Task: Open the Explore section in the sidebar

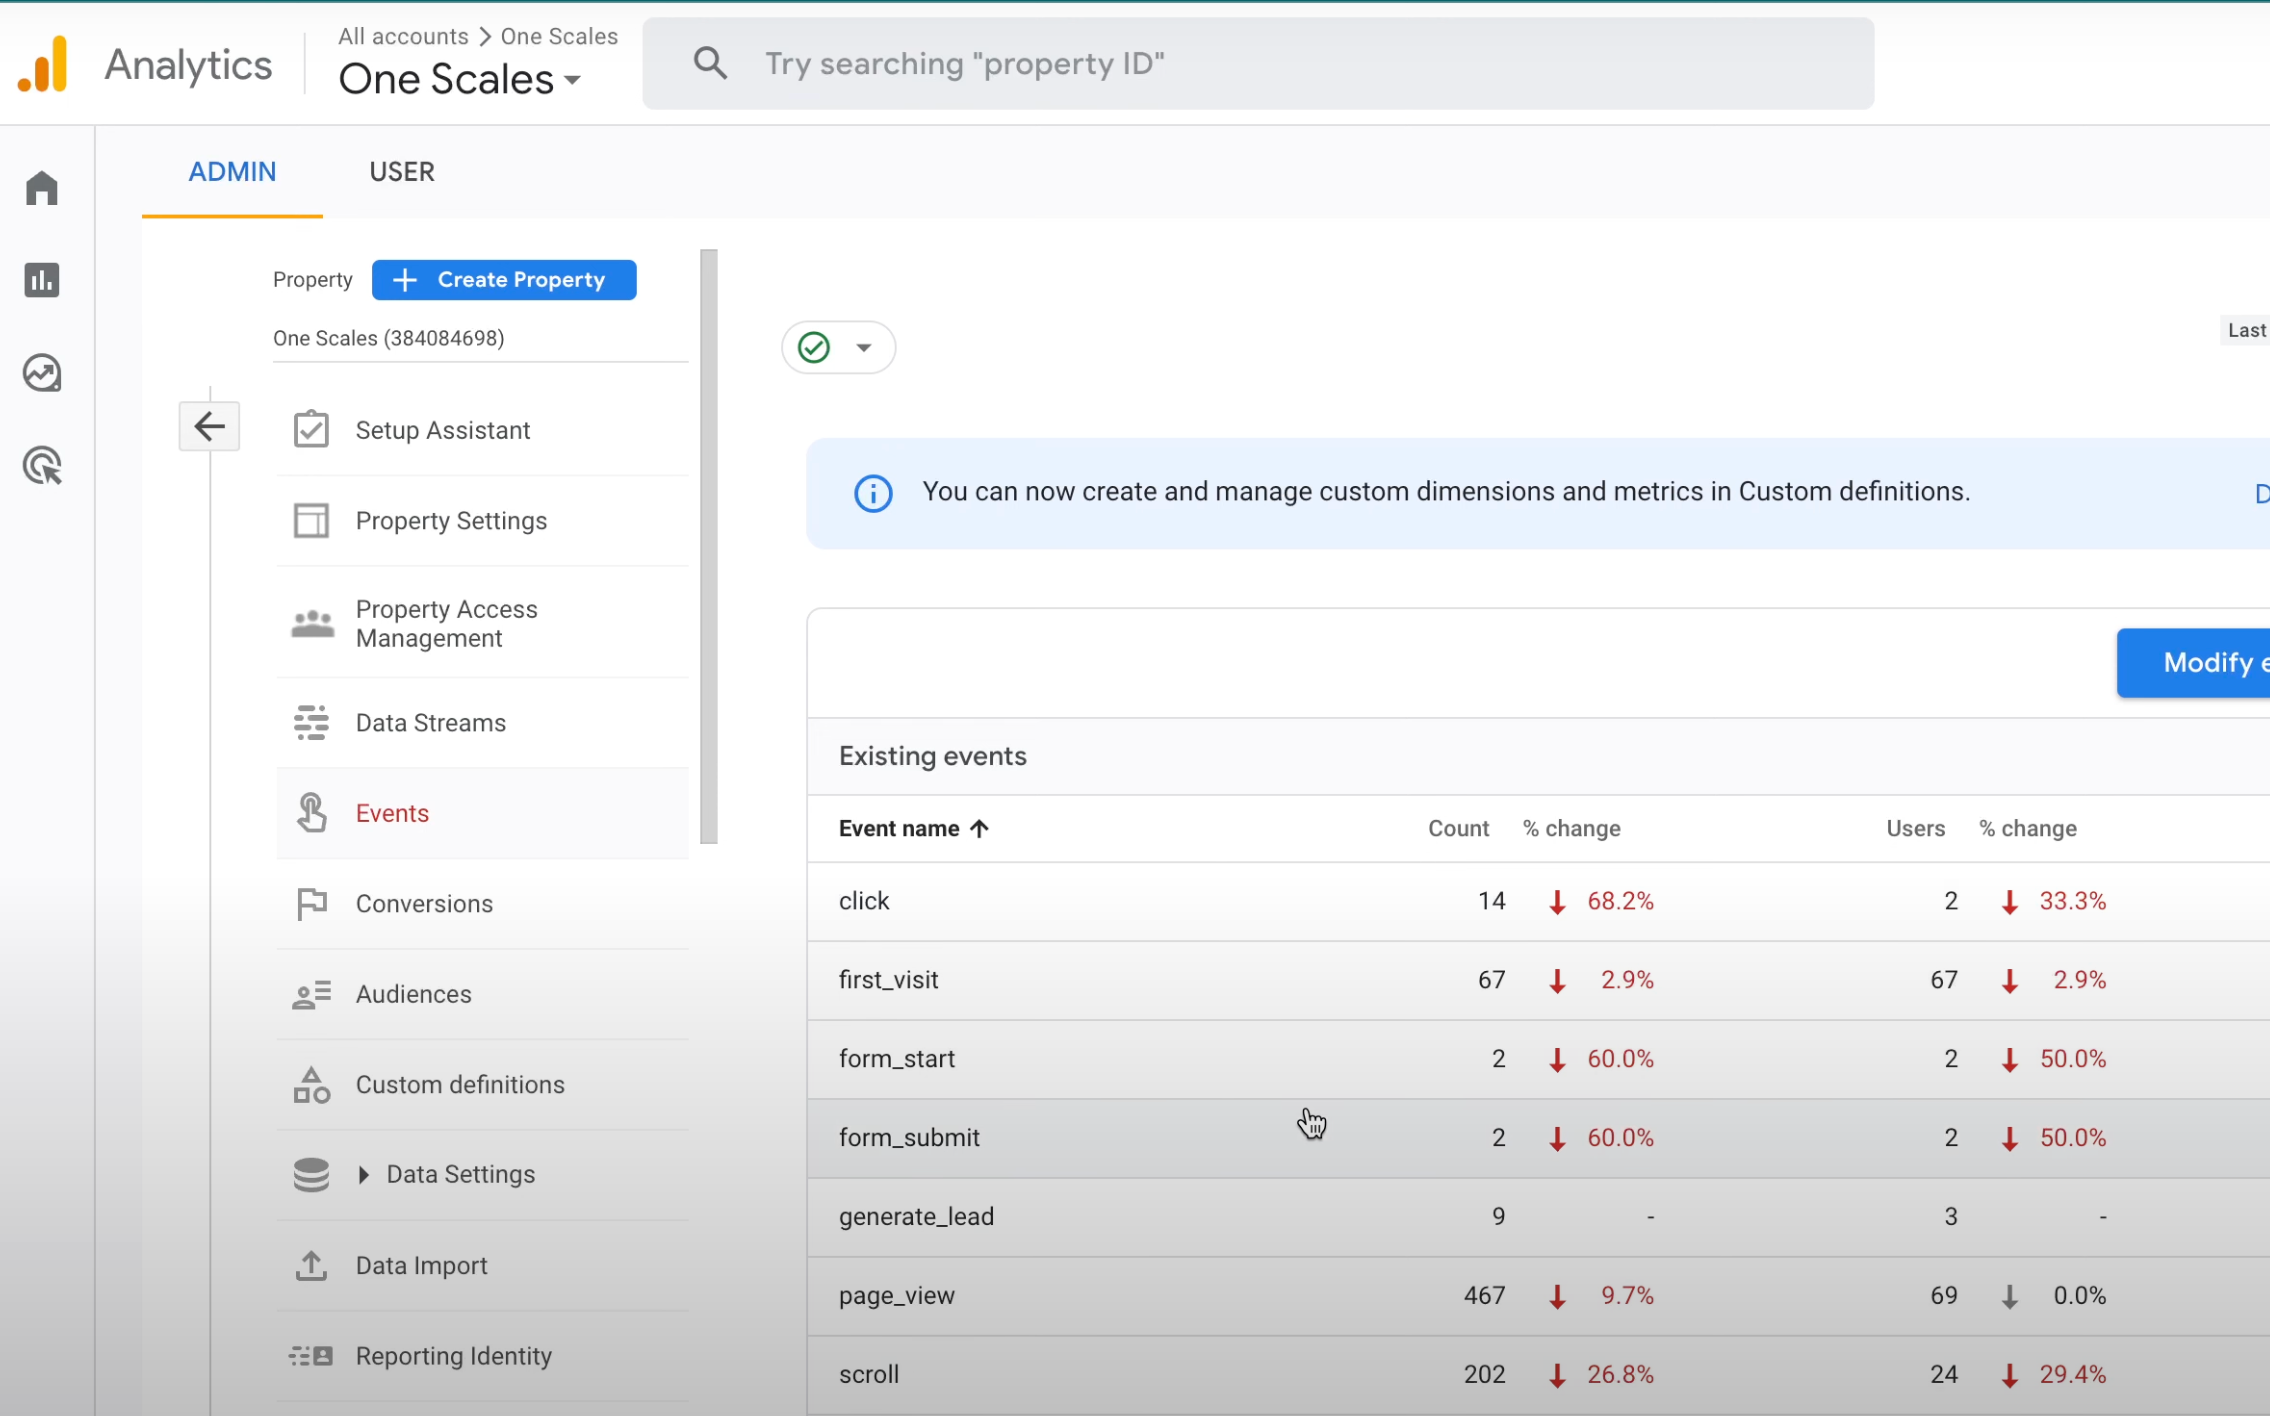Action: tap(42, 372)
